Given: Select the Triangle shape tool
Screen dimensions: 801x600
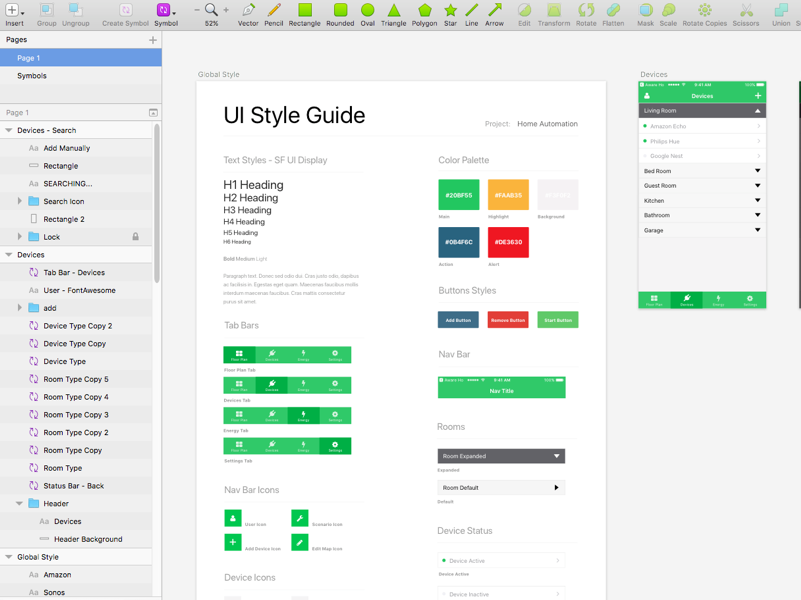Looking at the screenshot, I should [393, 10].
